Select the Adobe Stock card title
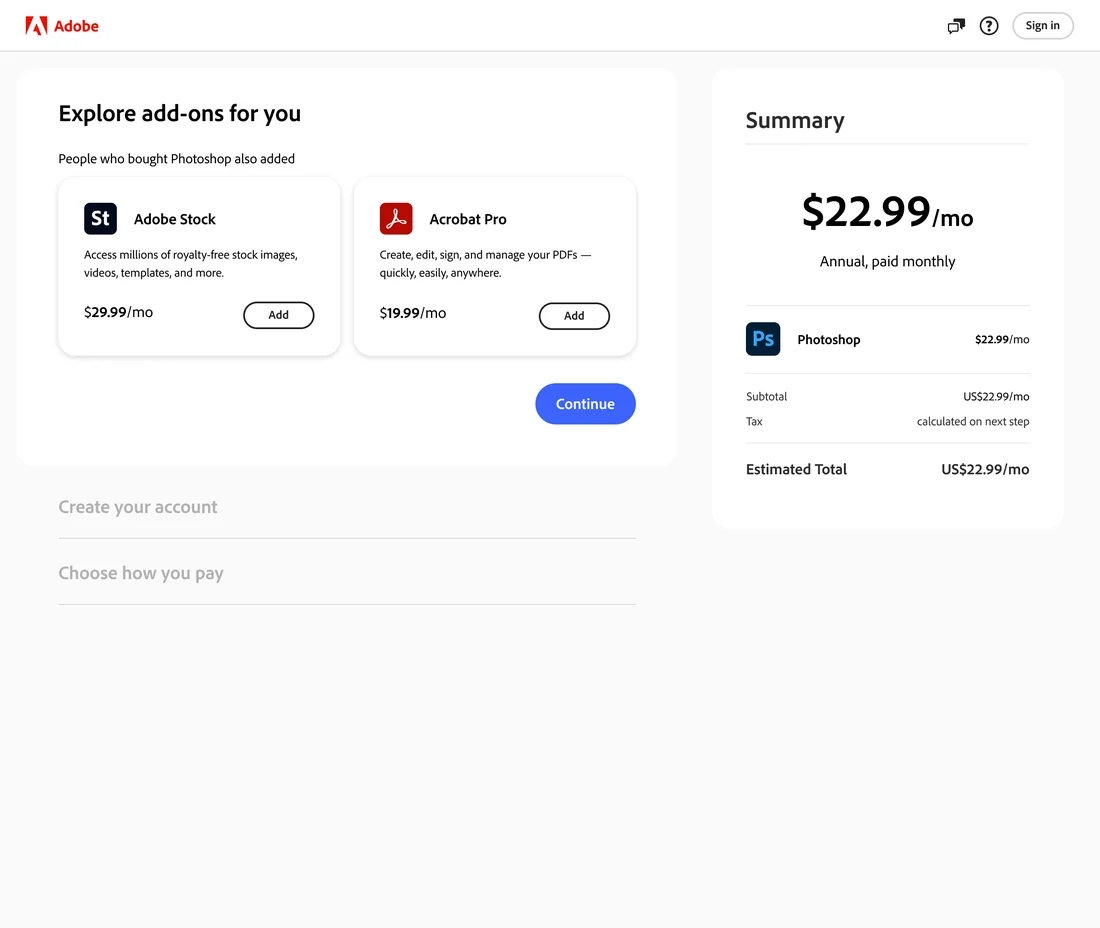Screen dimensions: 1100x928 click(175, 219)
